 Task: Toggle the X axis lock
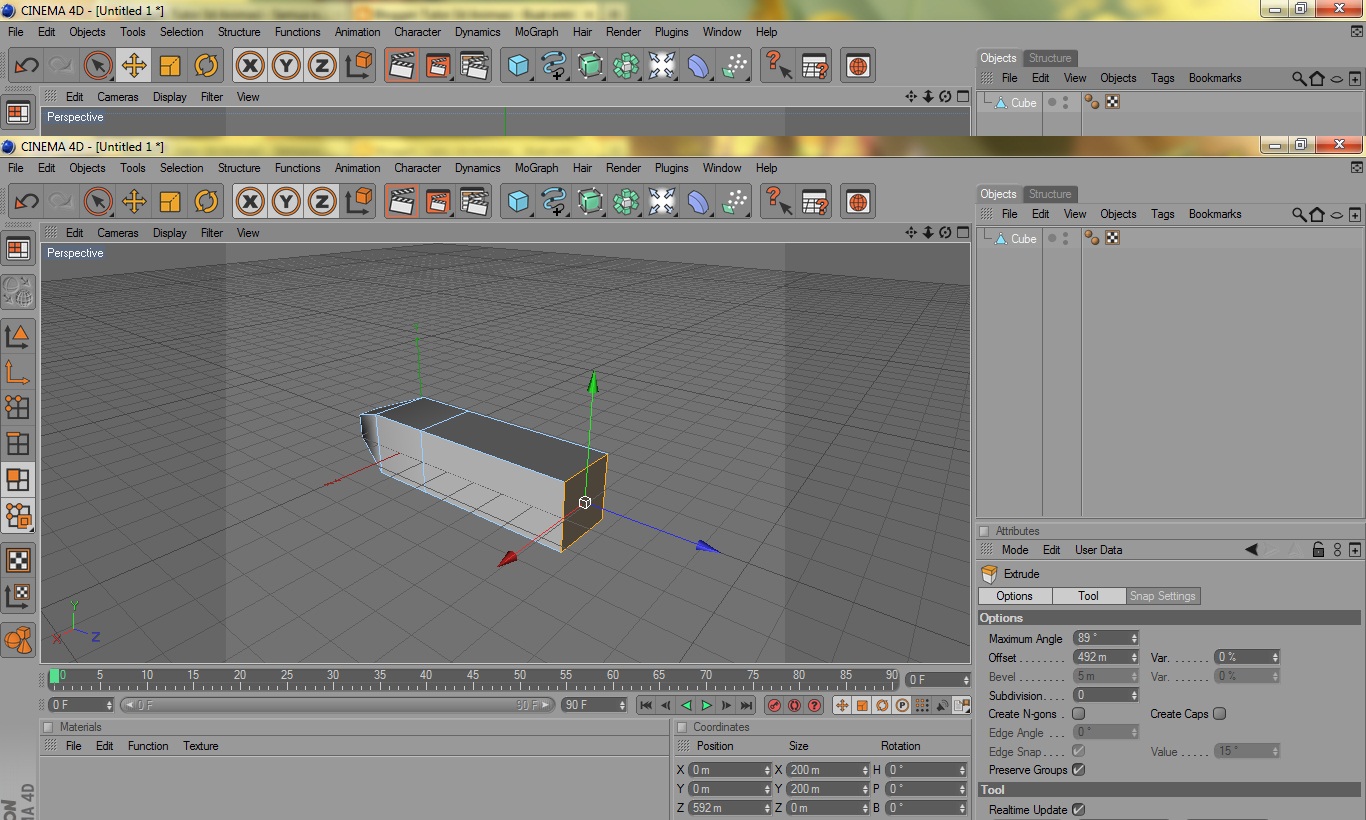point(249,201)
